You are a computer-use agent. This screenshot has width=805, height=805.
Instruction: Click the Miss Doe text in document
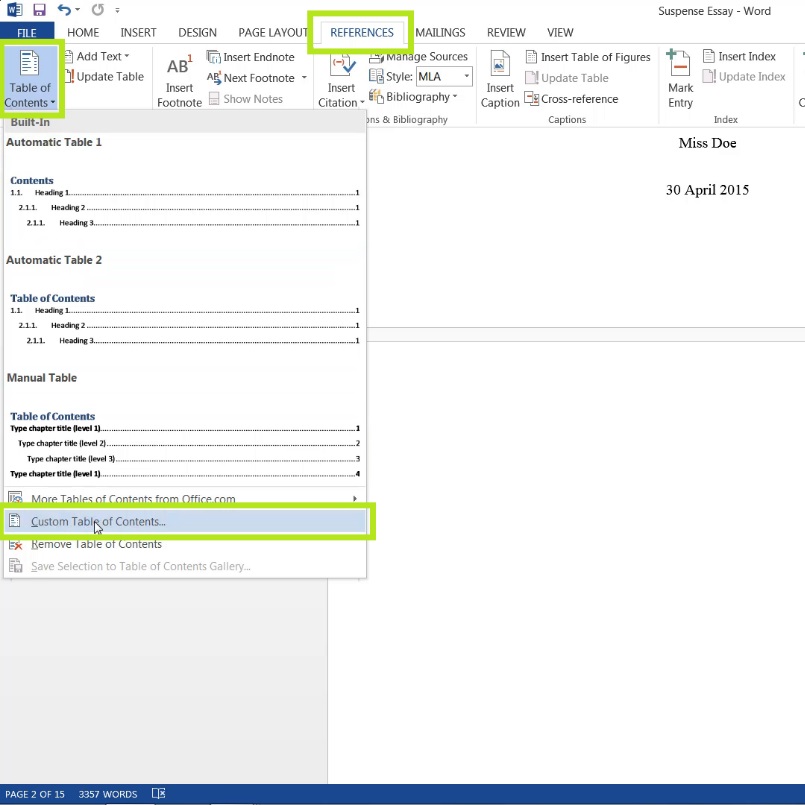click(707, 143)
